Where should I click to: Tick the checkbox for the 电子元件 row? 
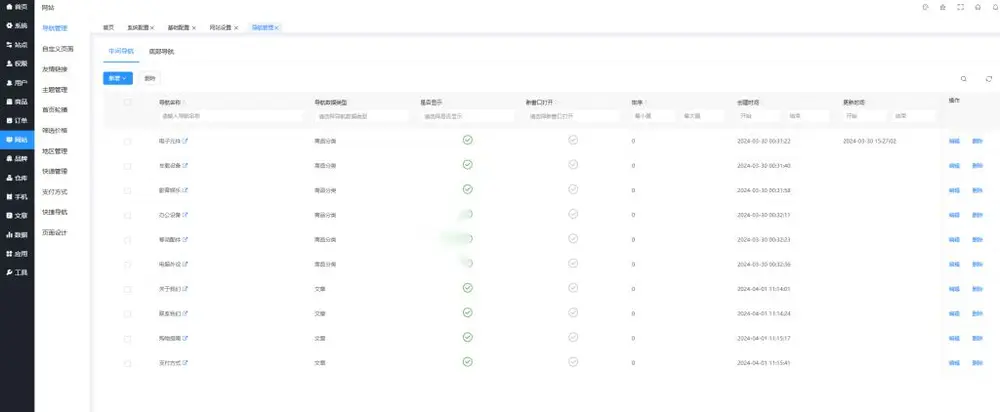tap(128, 141)
